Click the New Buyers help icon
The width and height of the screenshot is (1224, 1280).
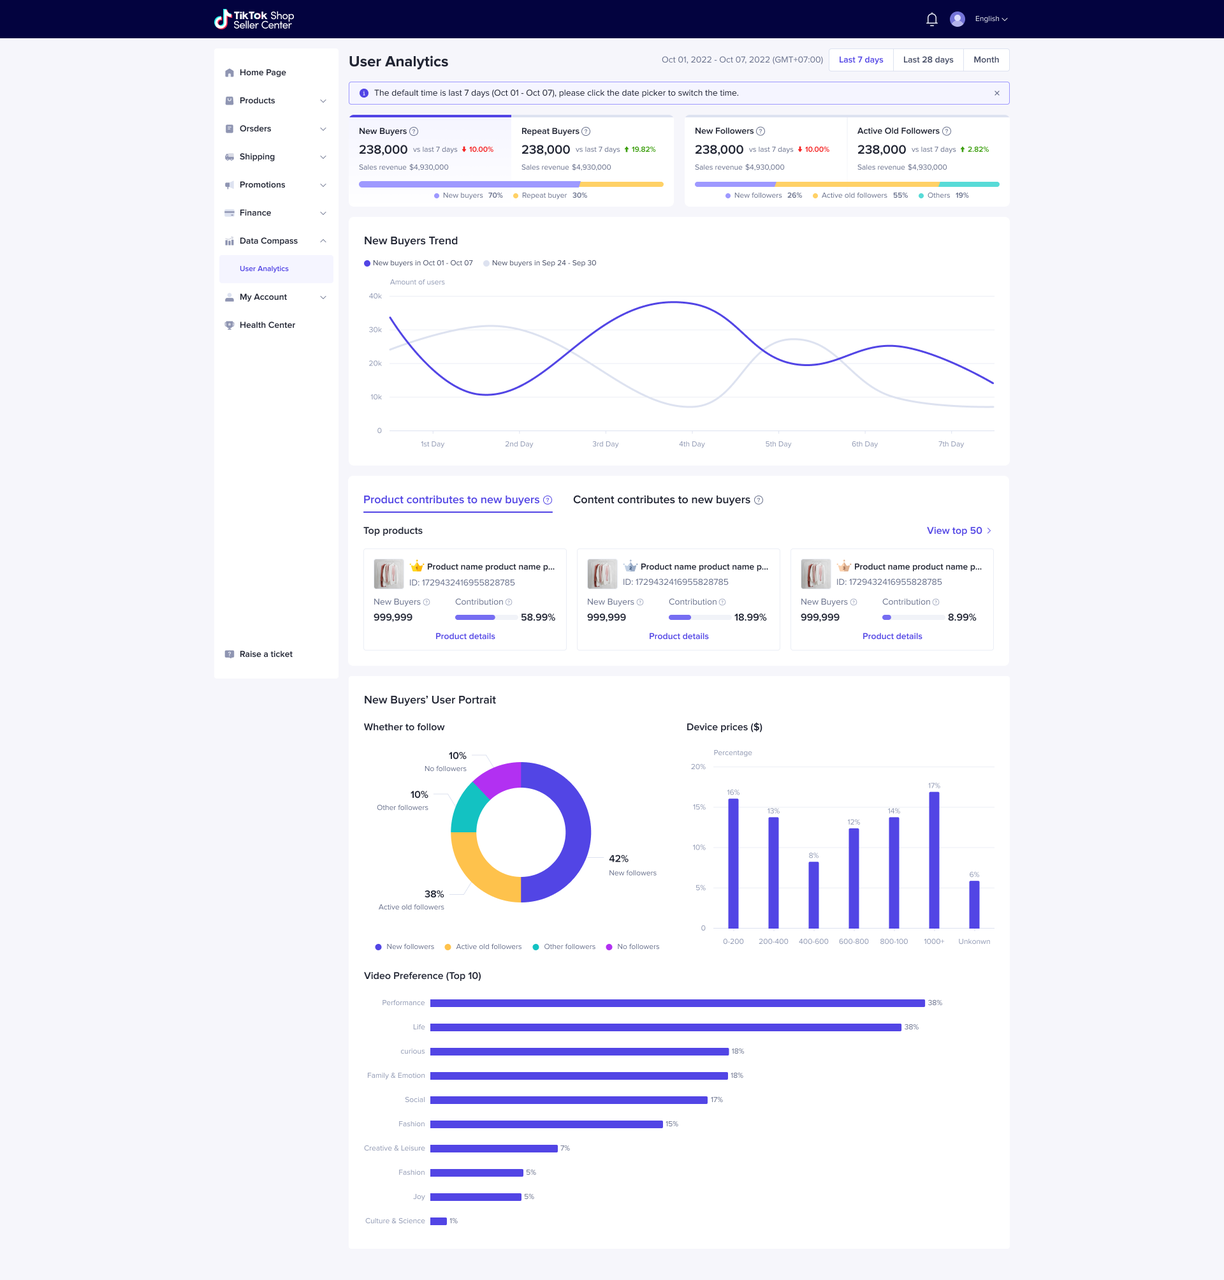[x=414, y=132]
